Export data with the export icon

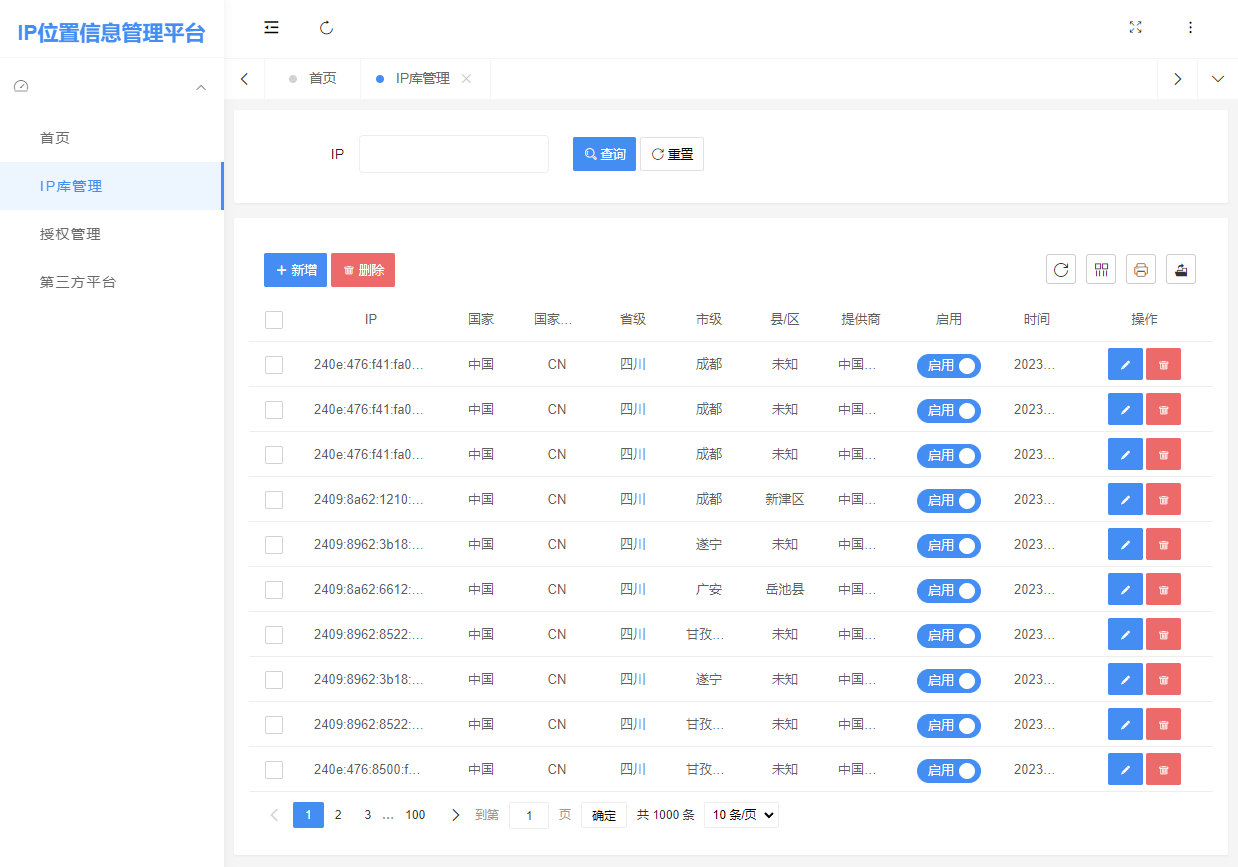pyautogui.click(x=1180, y=269)
